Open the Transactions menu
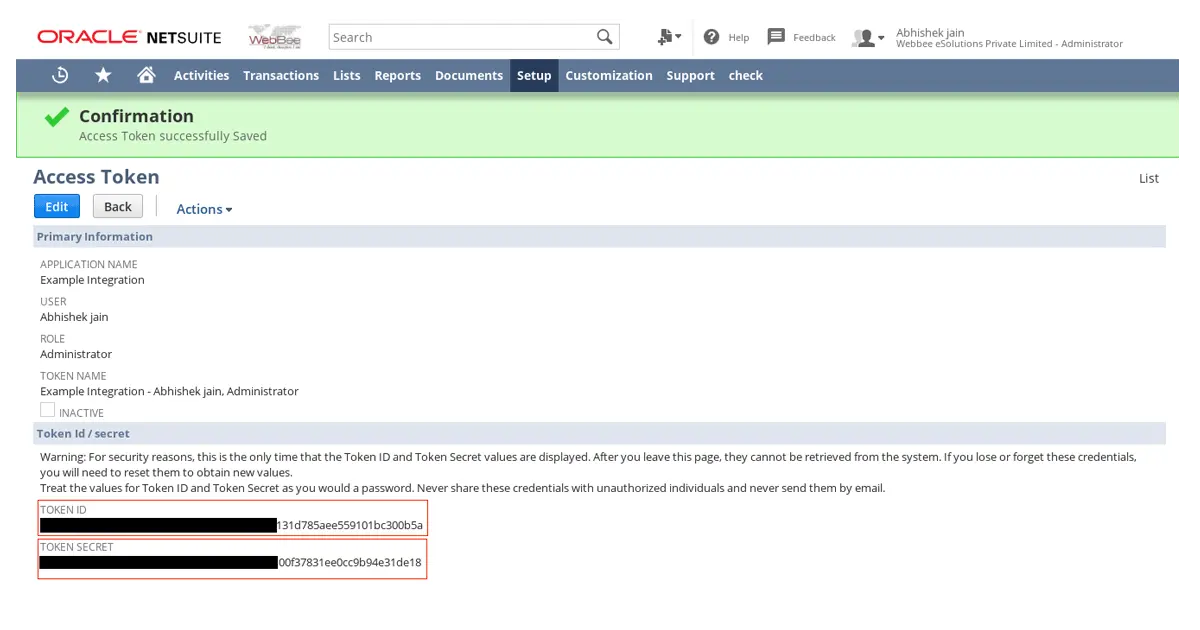This screenshot has height=630, width=1200. 281,75
